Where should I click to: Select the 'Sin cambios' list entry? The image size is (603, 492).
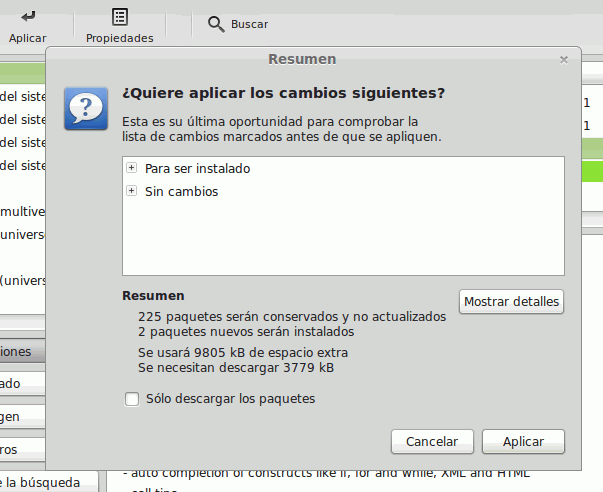pyautogui.click(x=181, y=191)
